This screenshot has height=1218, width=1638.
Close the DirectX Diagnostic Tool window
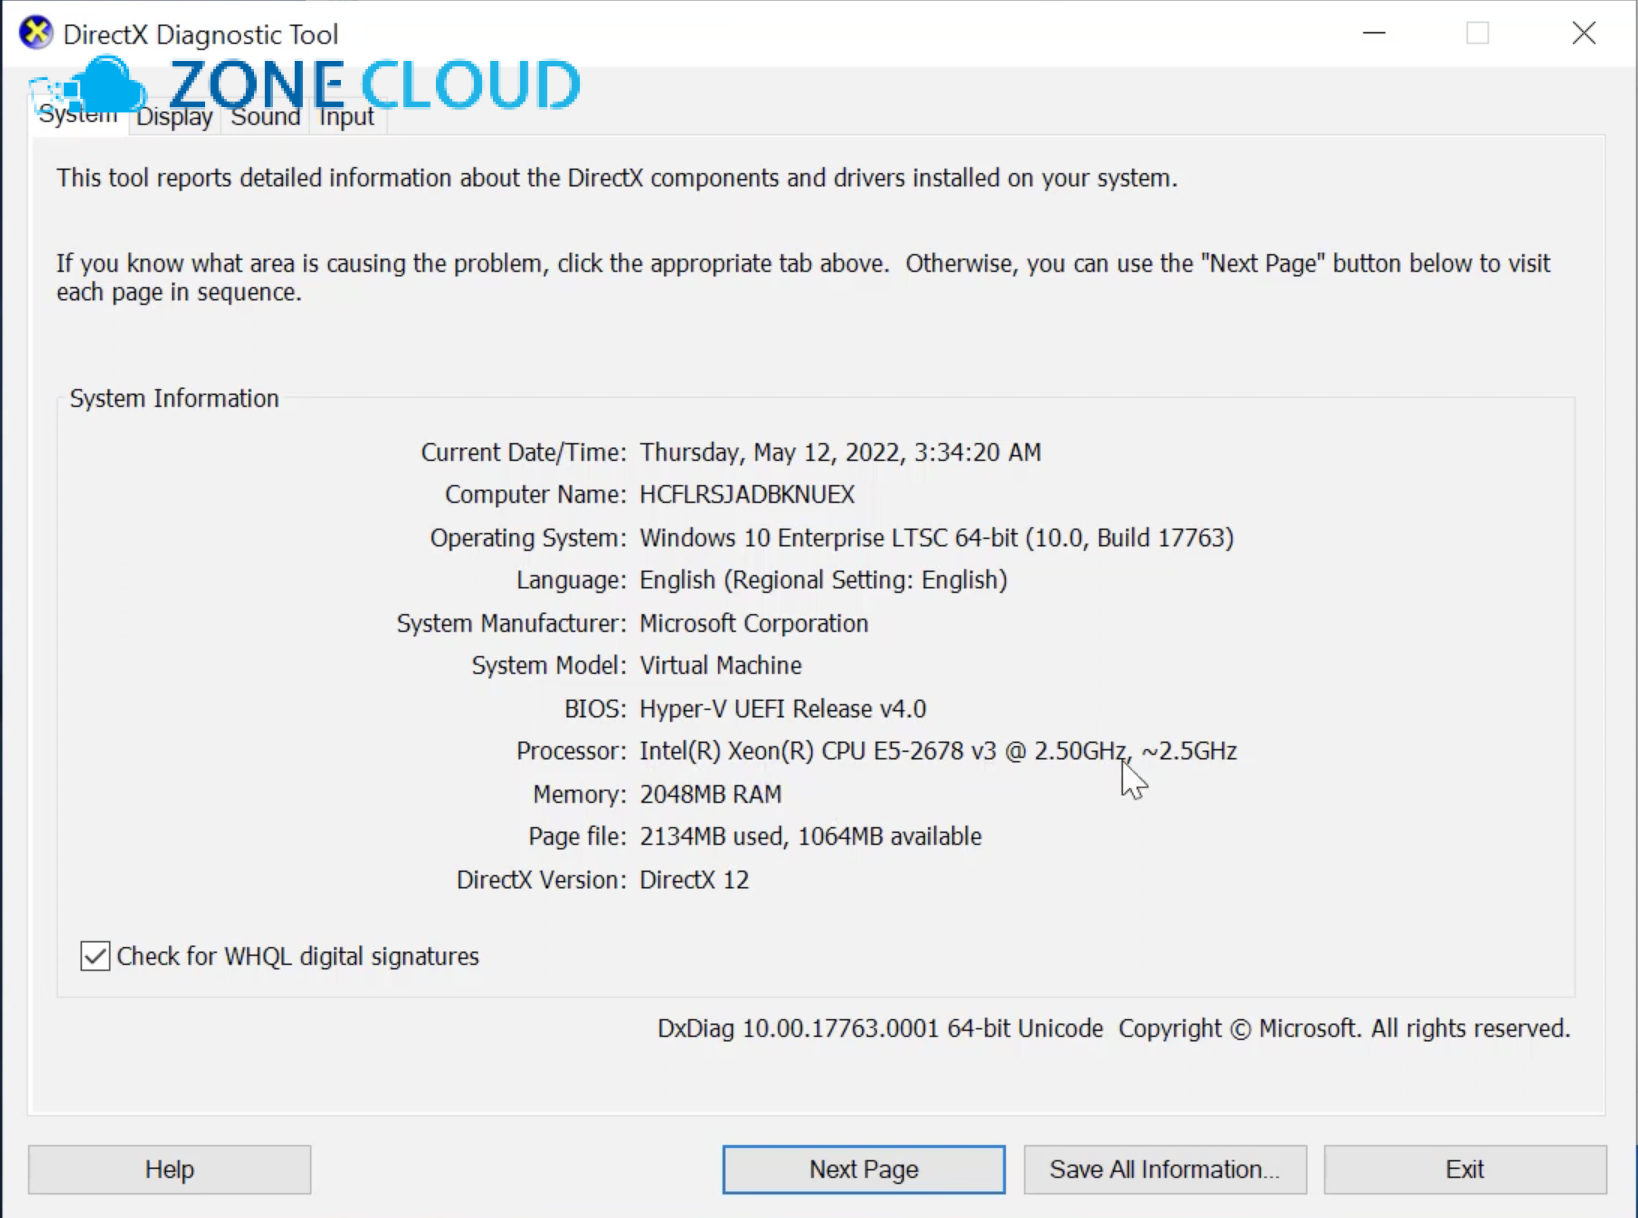point(1584,33)
